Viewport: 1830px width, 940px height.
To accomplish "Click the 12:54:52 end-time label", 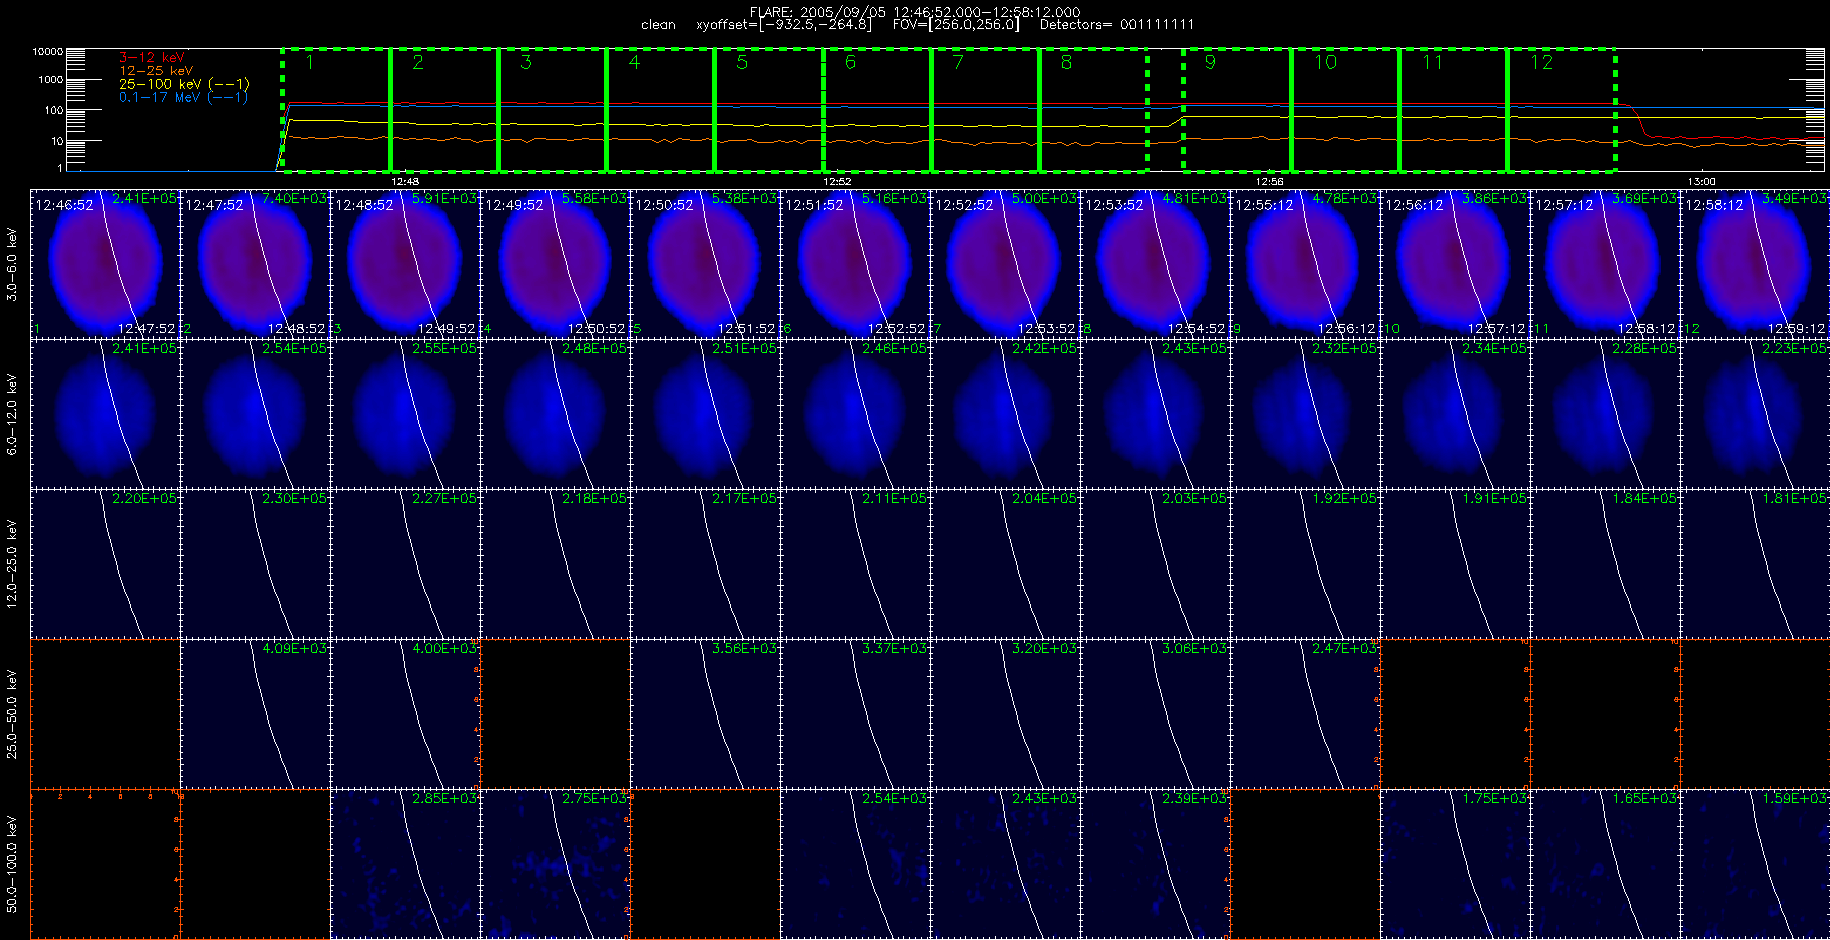I will [x=1196, y=329].
